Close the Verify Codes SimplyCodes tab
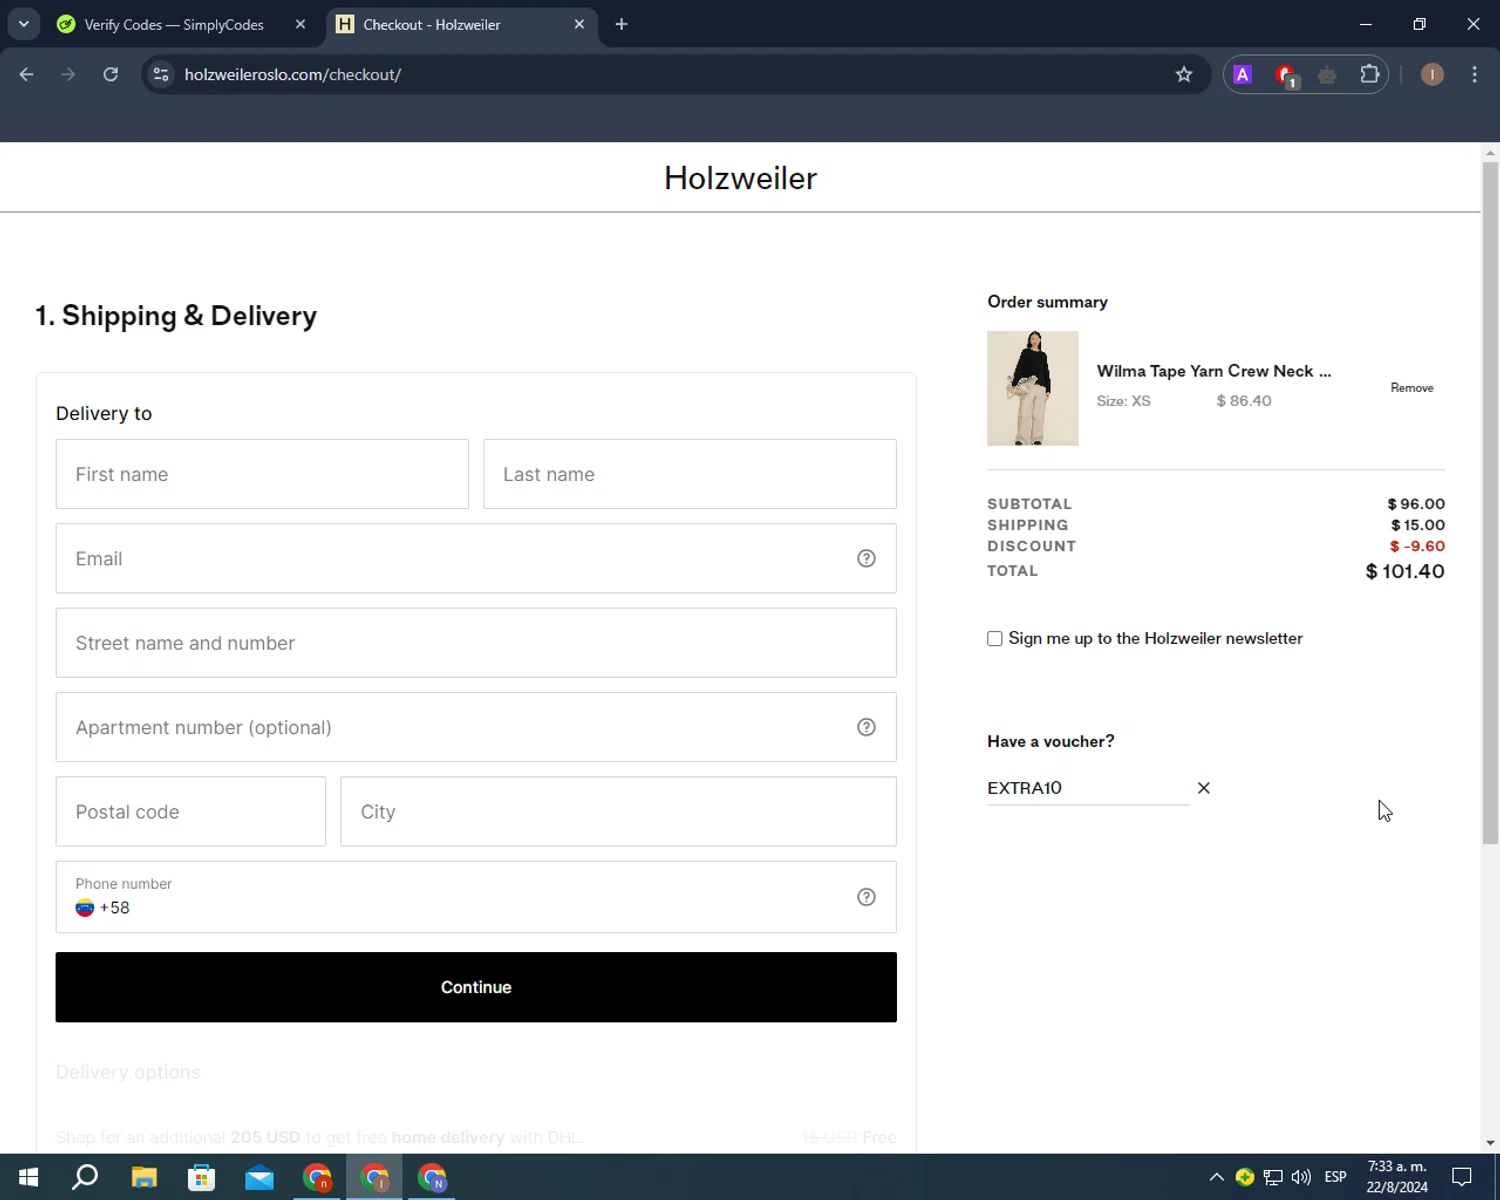 pyautogui.click(x=300, y=24)
